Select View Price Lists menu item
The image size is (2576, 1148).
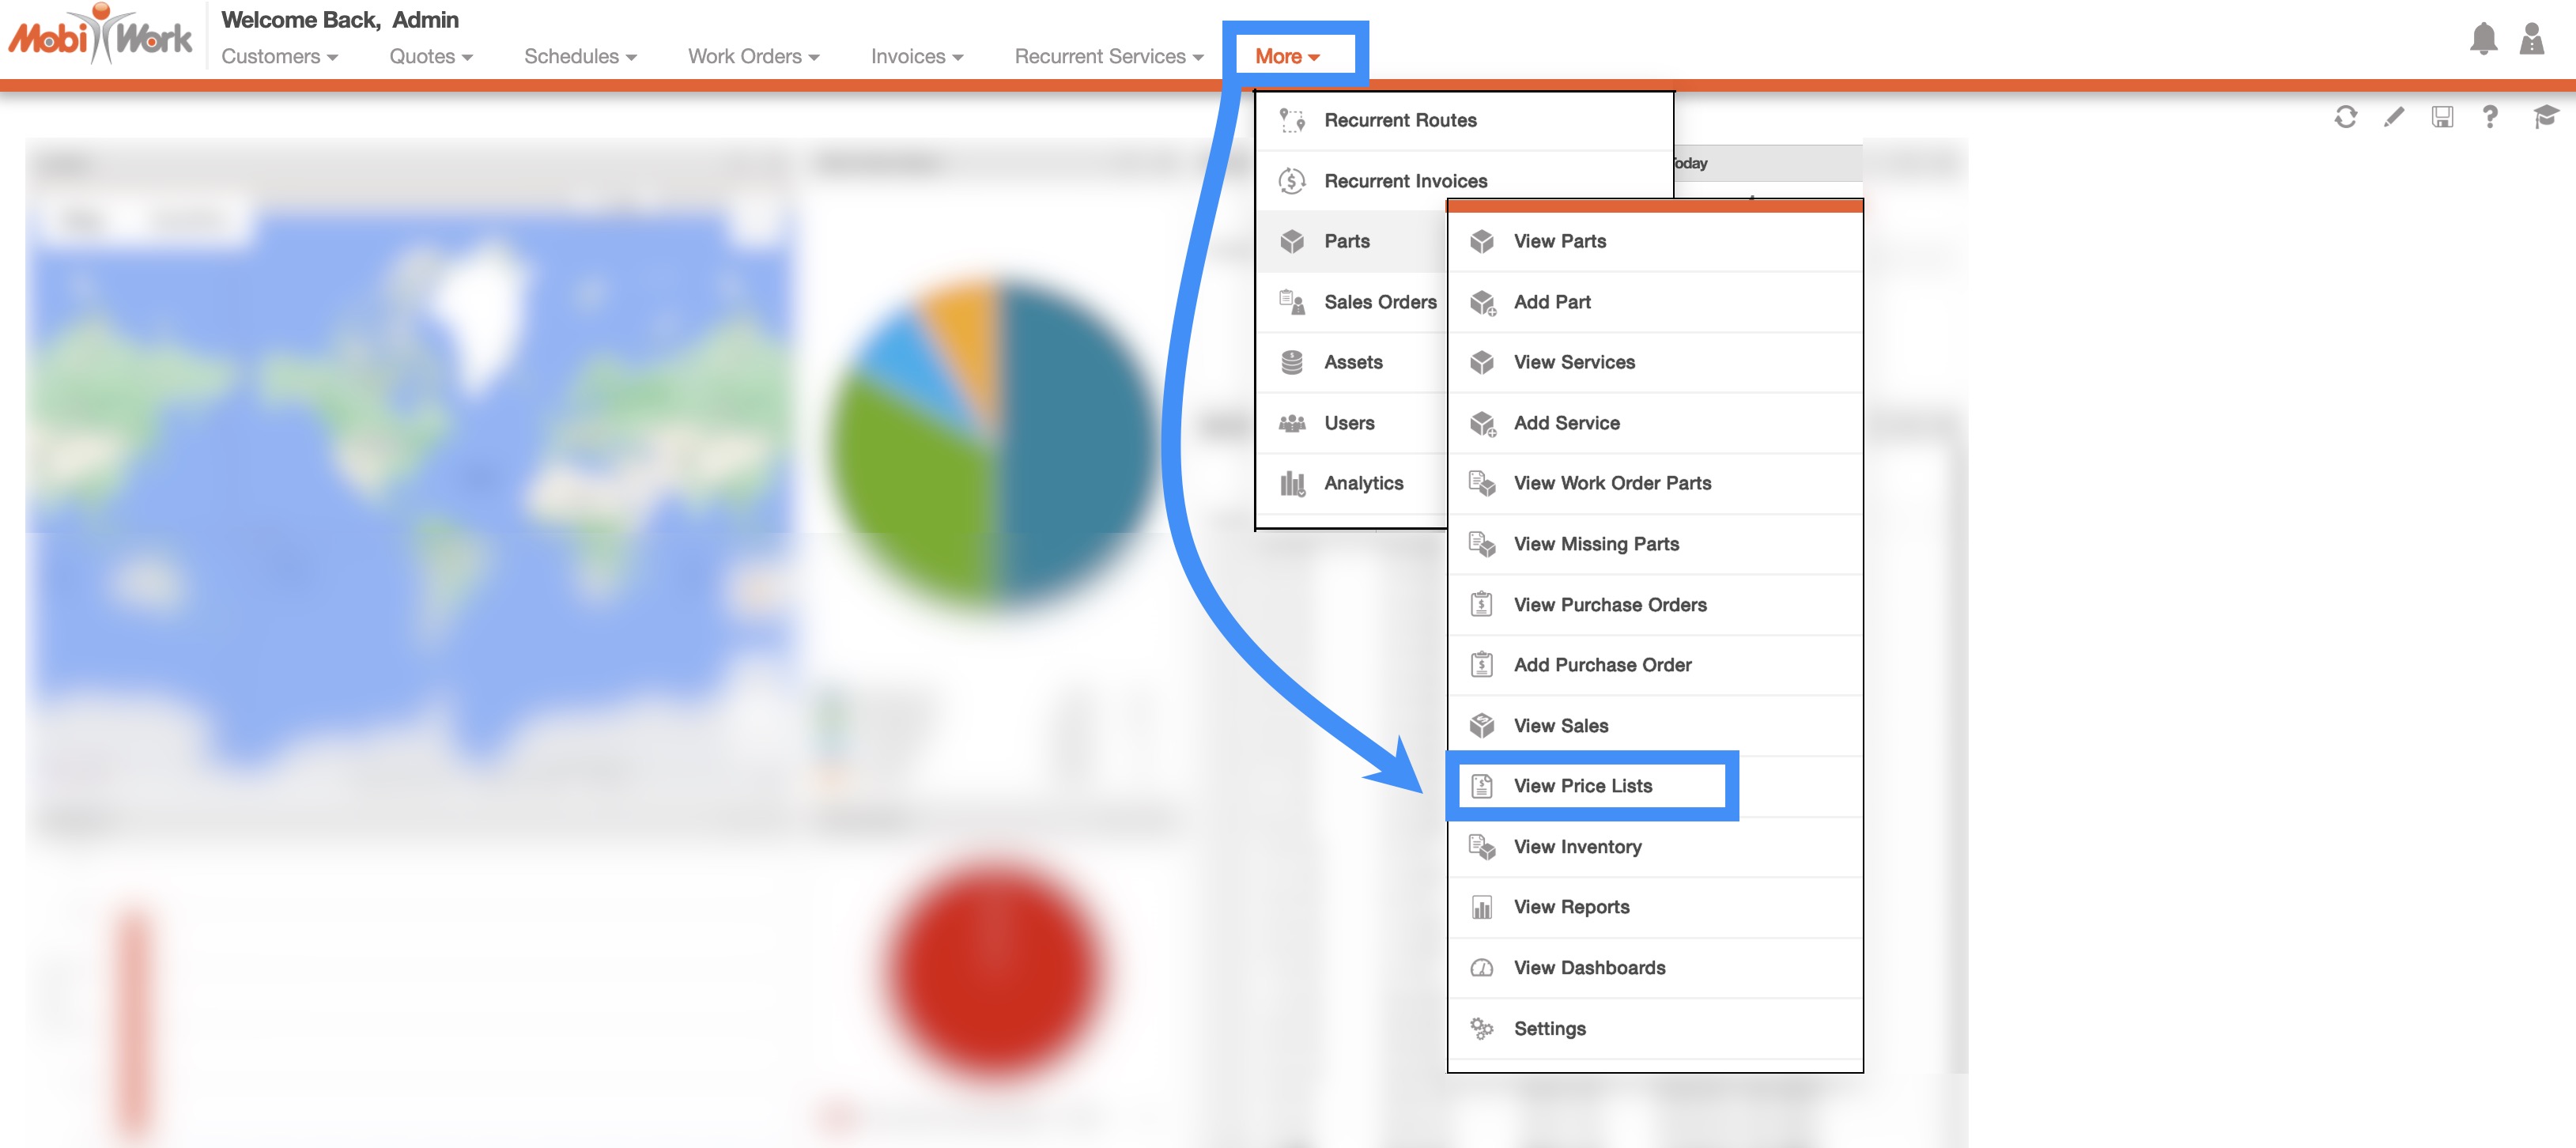coord(1582,786)
